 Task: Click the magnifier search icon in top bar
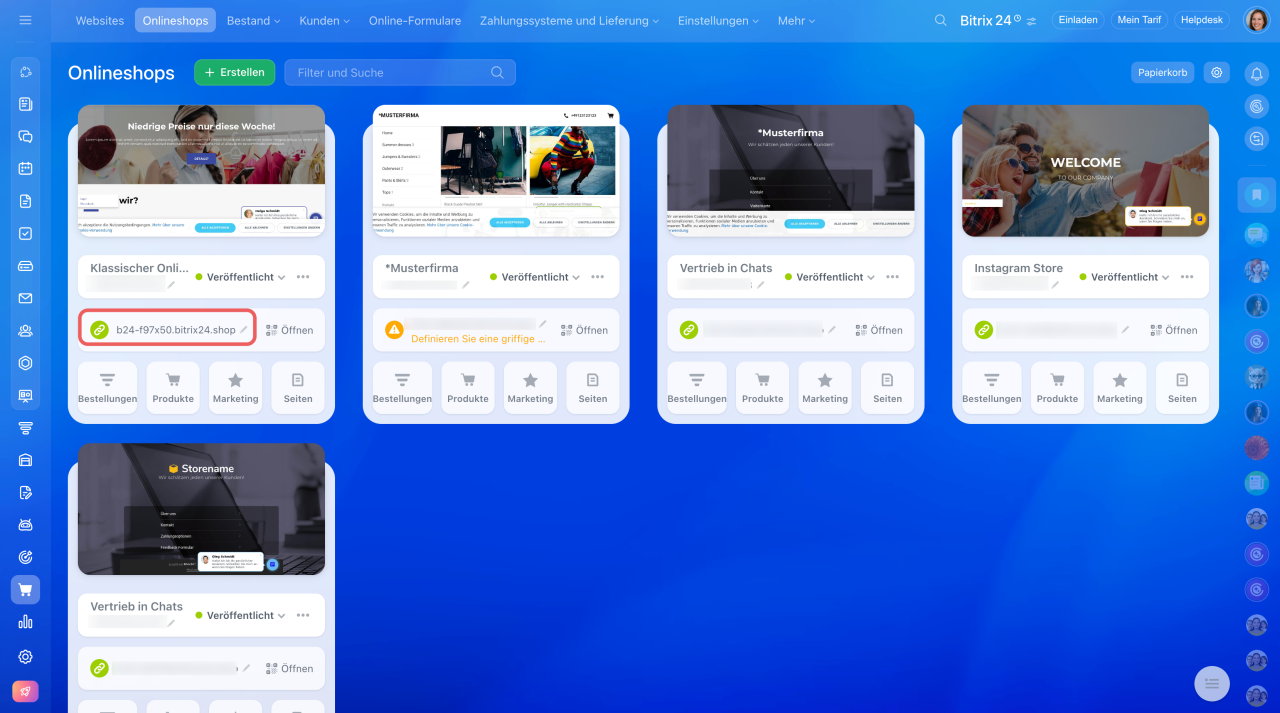click(x=940, y=20)
